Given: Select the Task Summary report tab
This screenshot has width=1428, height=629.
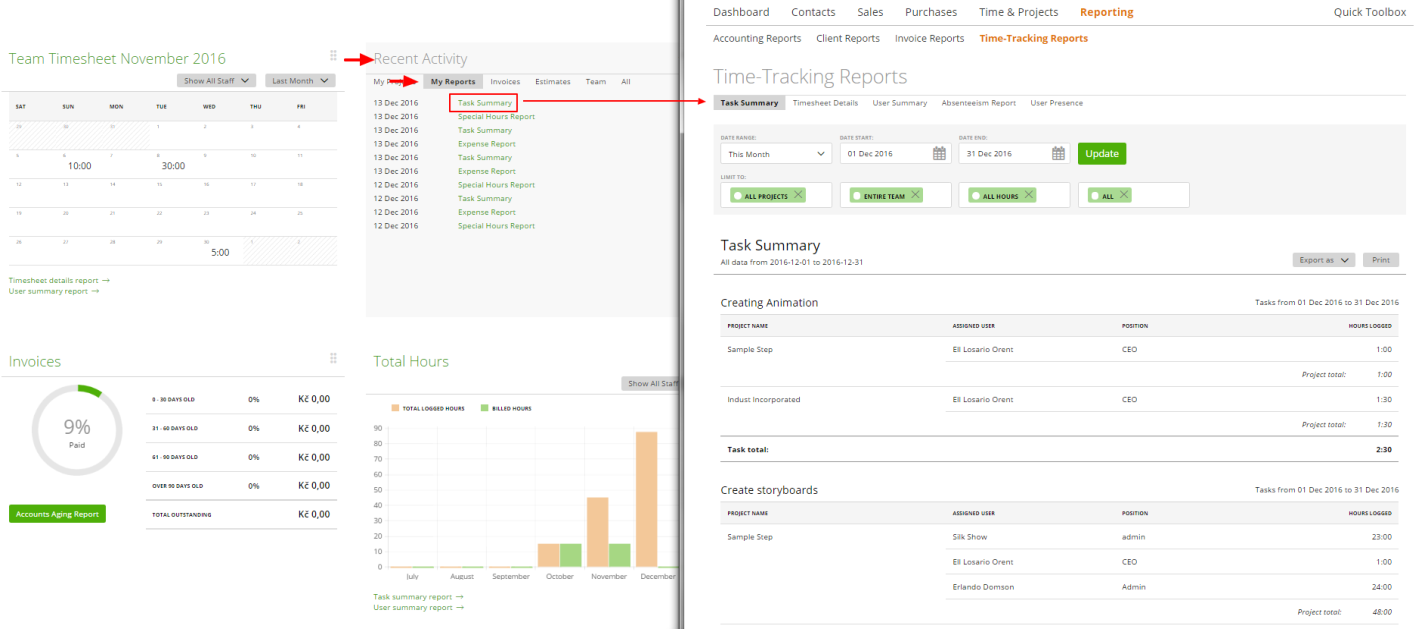Looking at the screenshot, I should tap(749, 103).
